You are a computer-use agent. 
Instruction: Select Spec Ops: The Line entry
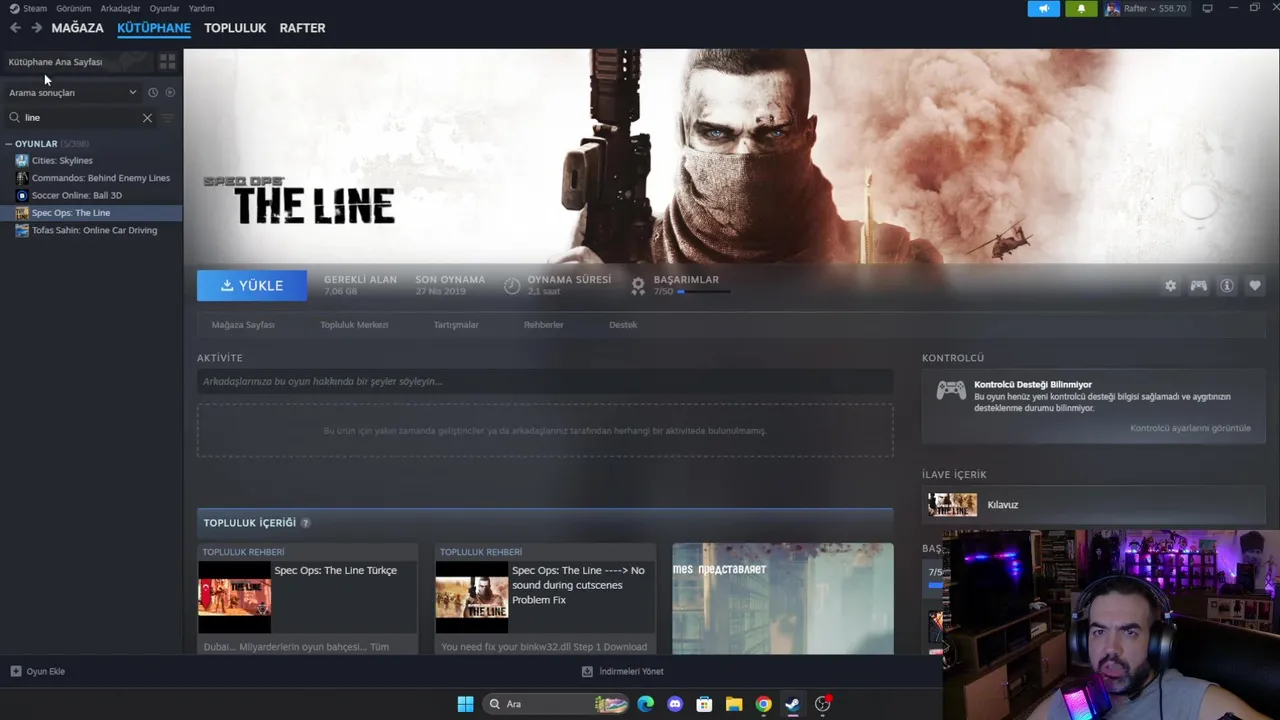pos(91,213)
